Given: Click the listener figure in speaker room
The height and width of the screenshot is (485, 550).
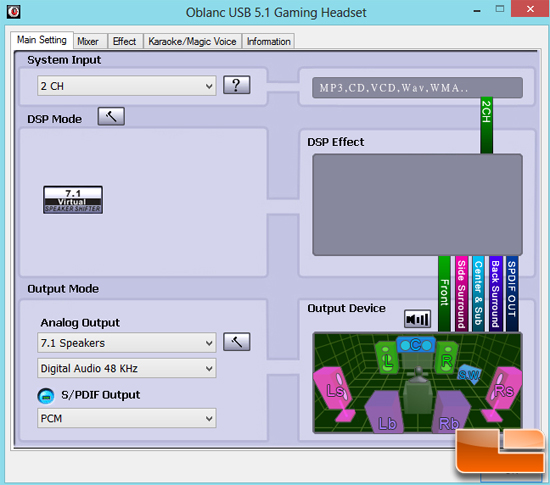Looking at the screenshot, I should coord(418,389).
